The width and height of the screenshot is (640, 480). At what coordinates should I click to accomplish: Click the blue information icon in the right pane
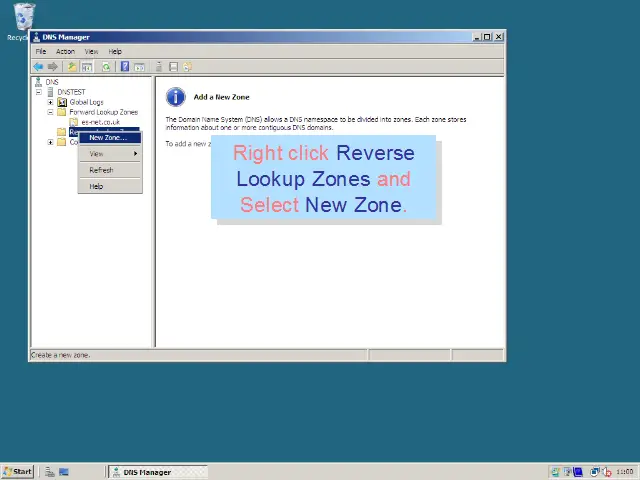point(176,97)
